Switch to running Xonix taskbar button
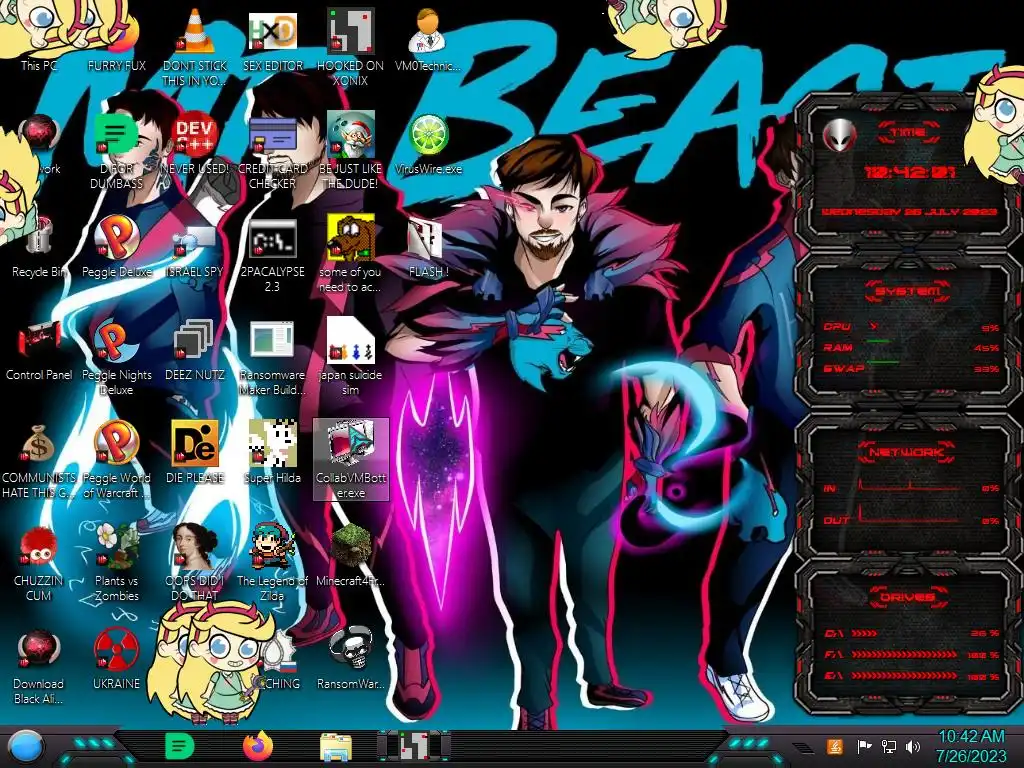The width and height of the screenshot is (1024, 768). pos(413,746)
